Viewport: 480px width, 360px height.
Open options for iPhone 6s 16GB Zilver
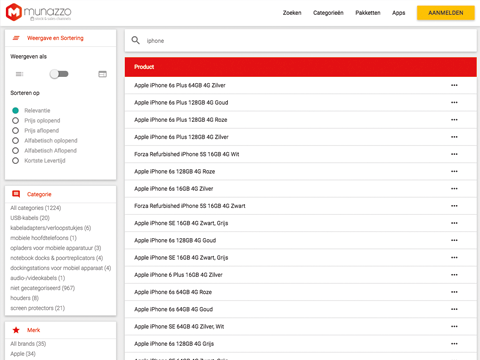coord(454,189)
